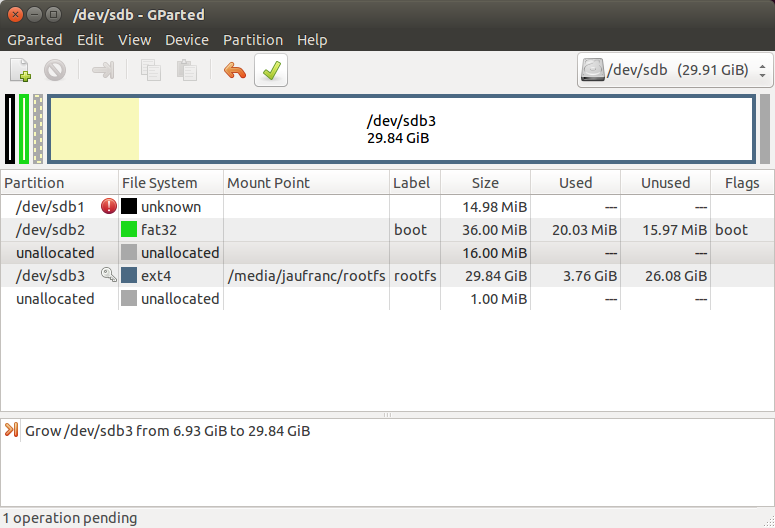The image size is (775, 528).
Task: Select the /dev/sdb2 fat32 partition row
Action: click(x=387, y=230)
